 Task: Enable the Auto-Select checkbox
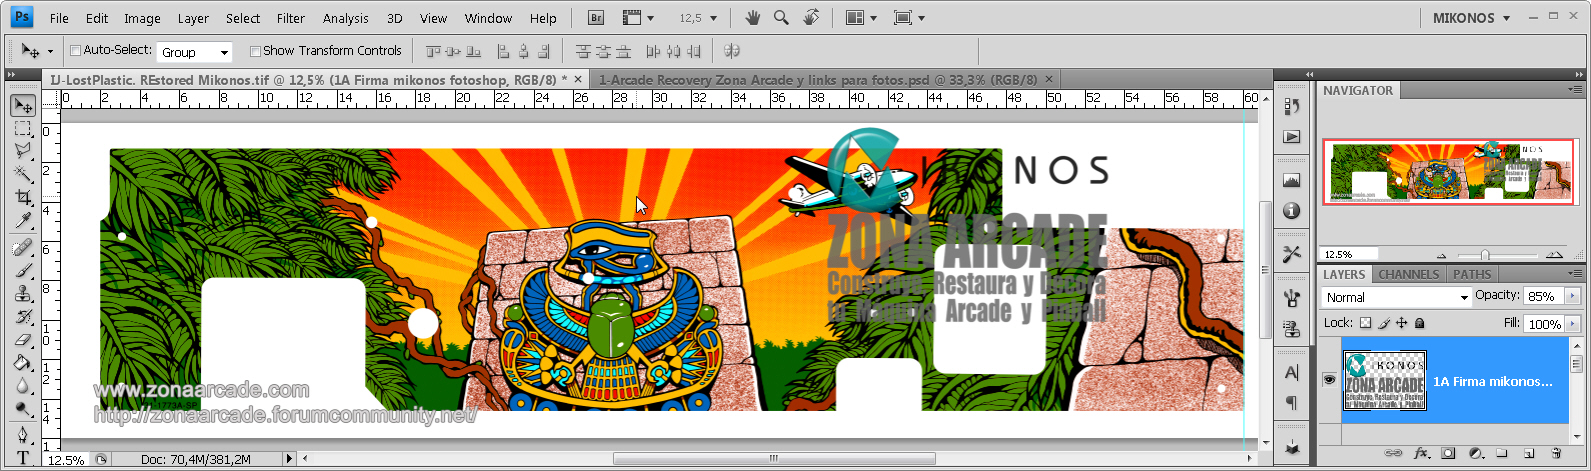point(75,51)
